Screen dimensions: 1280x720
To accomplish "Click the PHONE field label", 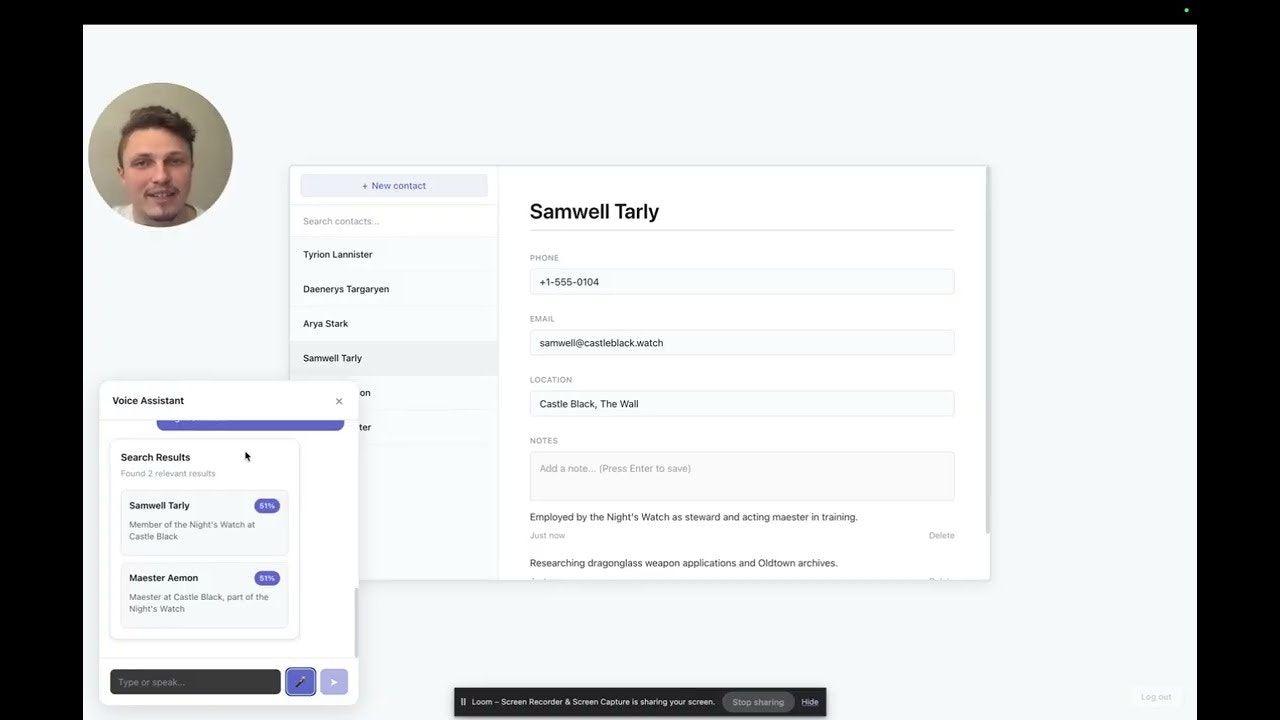I will point(544,258).
